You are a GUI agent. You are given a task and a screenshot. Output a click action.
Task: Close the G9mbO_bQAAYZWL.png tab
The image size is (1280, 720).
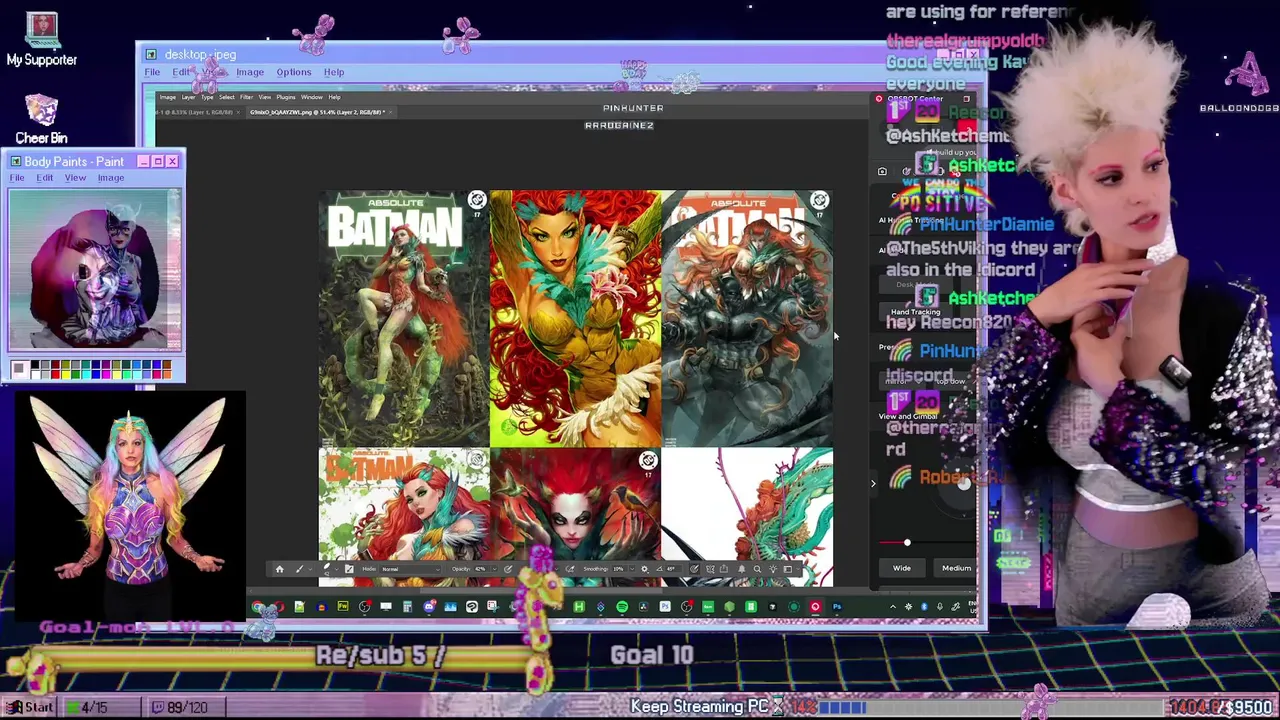click(391, 112)
